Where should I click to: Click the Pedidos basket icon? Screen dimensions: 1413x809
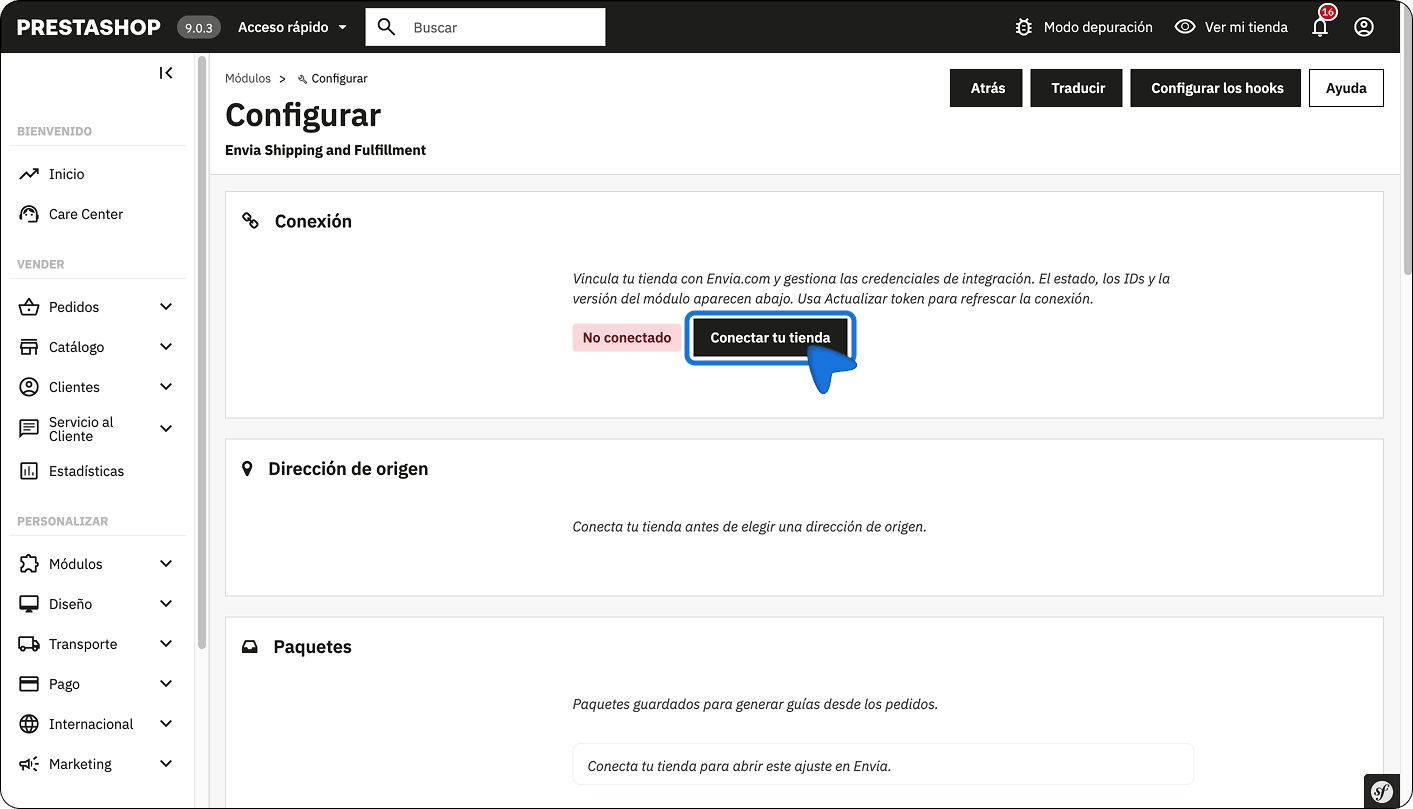tap(29, 307)
